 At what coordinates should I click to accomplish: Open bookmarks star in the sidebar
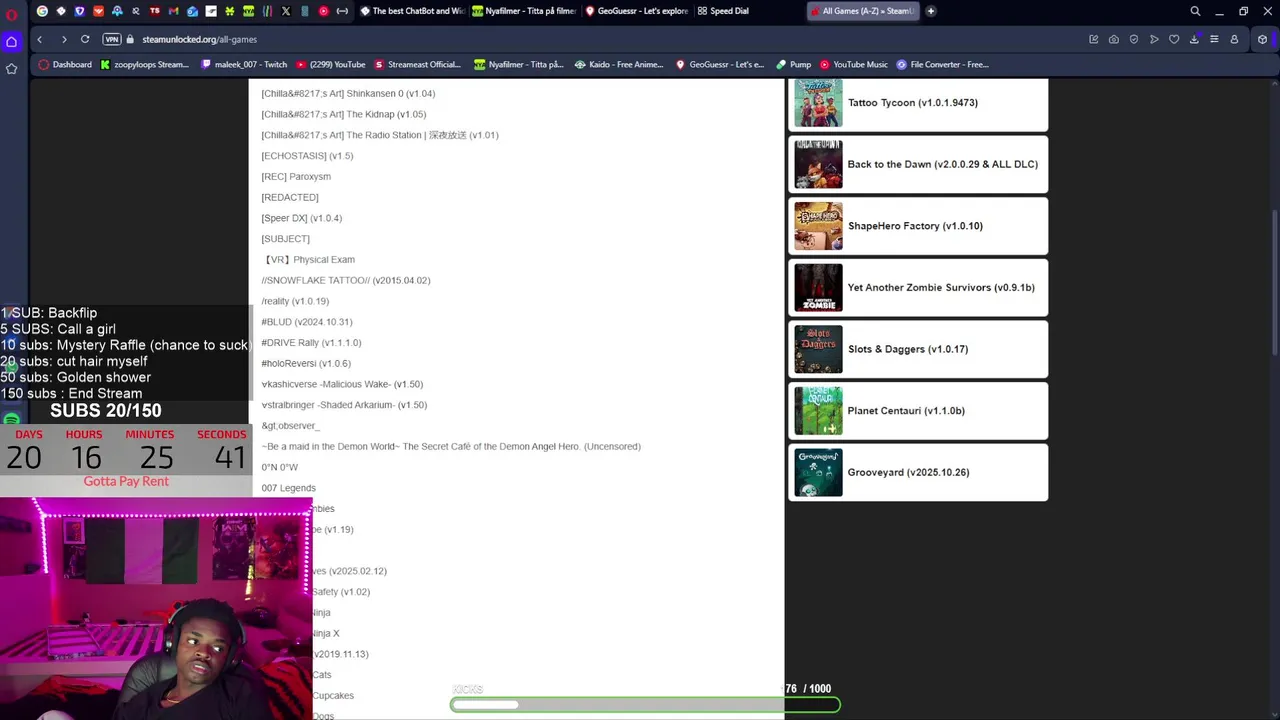[12, 68]
